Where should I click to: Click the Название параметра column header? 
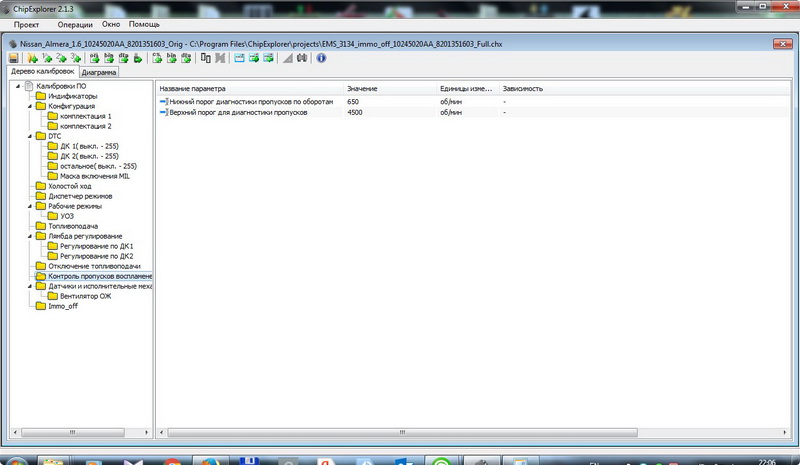pyautogui.click(x=196, y=88)
